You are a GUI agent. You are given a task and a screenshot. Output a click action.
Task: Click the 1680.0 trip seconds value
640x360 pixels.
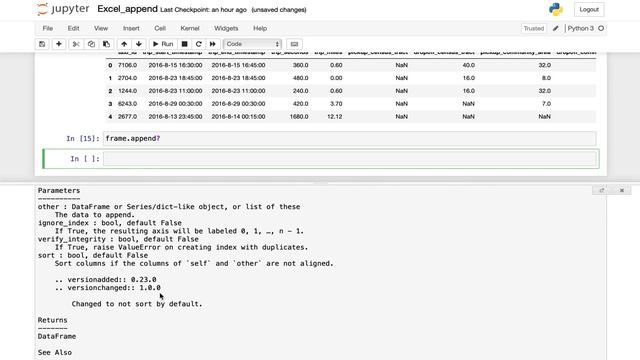pos(299,116)
